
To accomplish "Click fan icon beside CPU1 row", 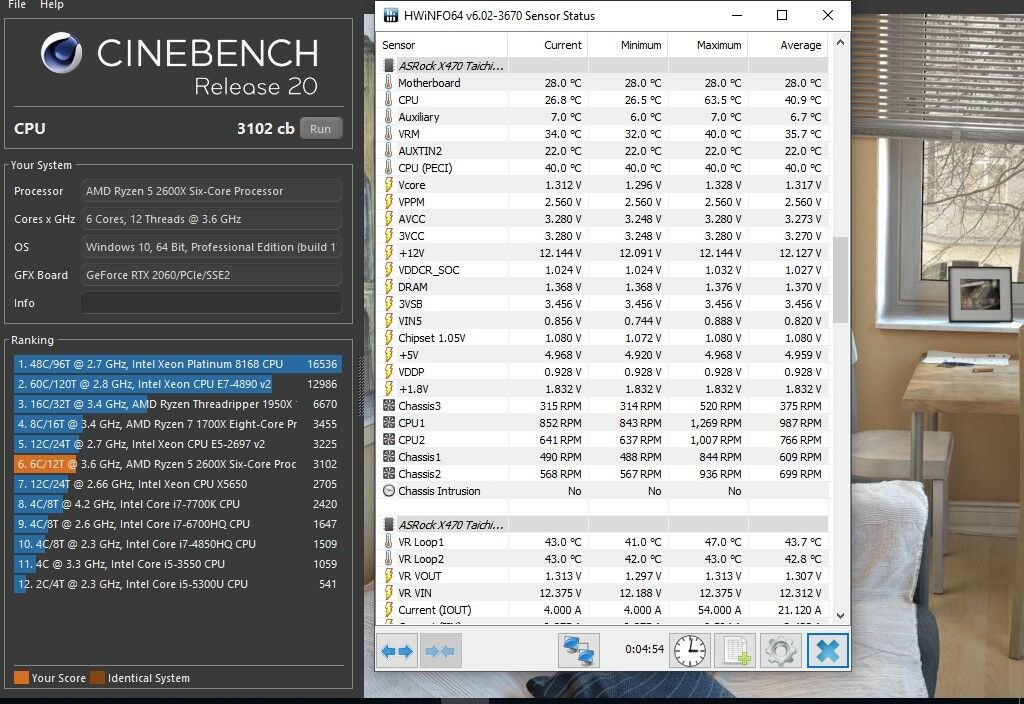I will (389, 423).
